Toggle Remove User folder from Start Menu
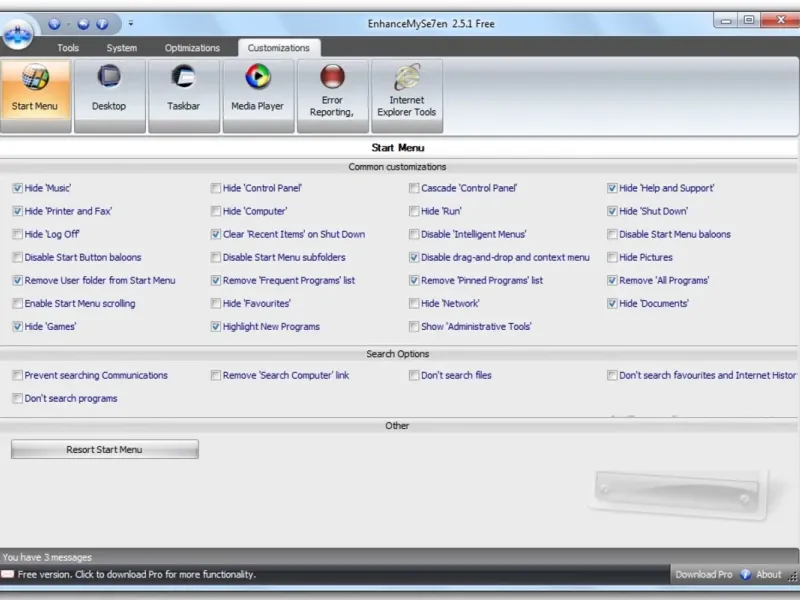Viewport: 800px width, 600px height. point(18,281)
